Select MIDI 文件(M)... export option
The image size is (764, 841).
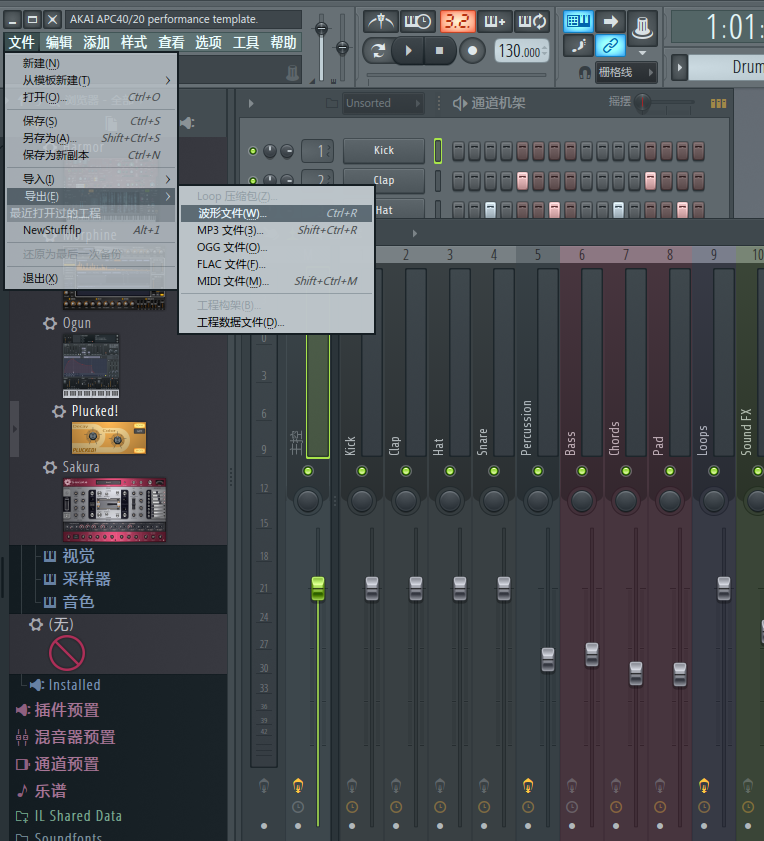tap(233, 281)
